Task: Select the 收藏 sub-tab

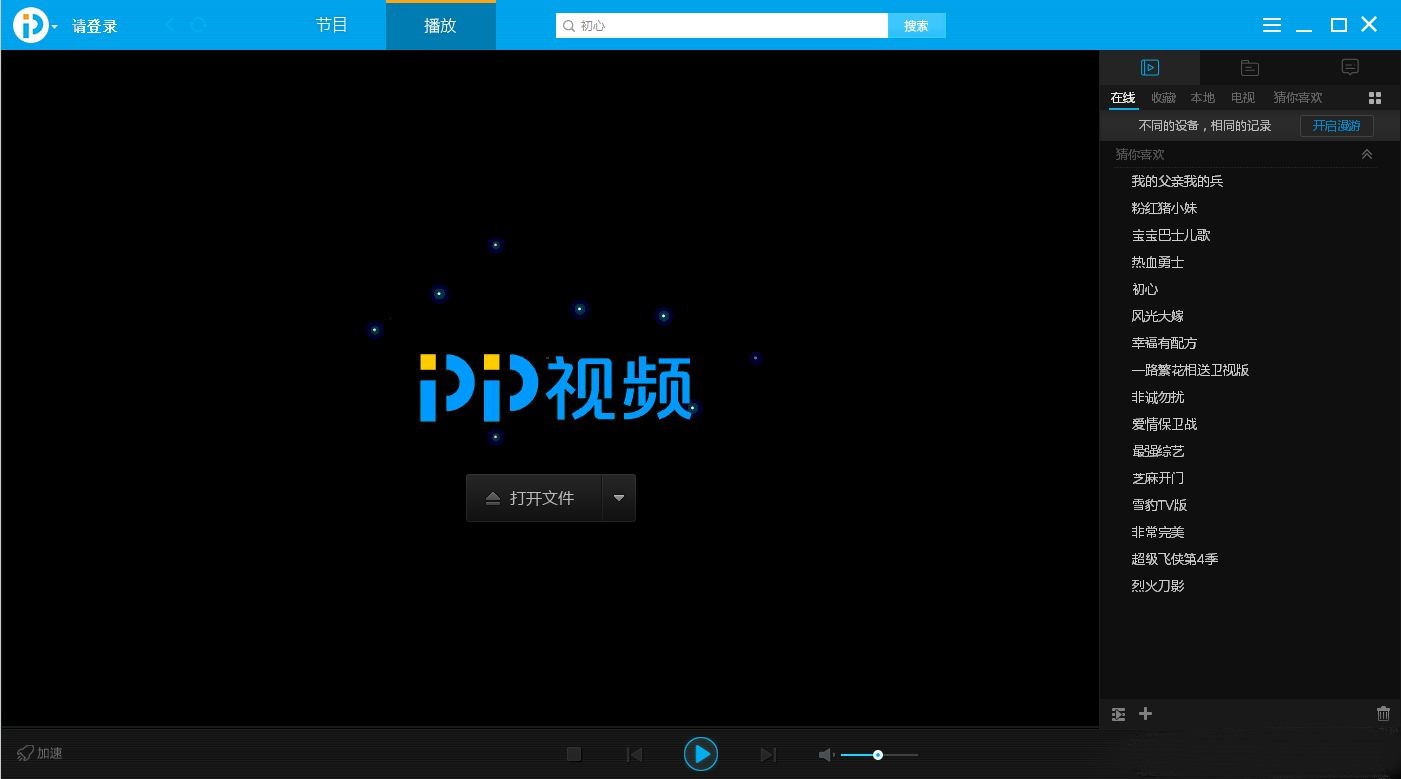Action: tap(1163, 98)
